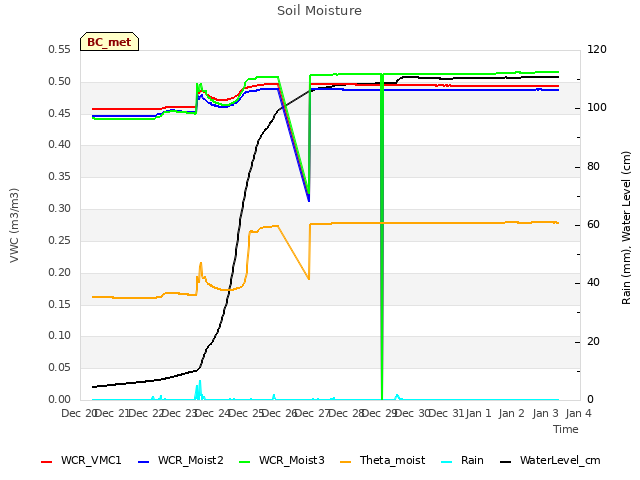Click the black WaterLevel_cm legend swatch
Viewport: 640px width, 480px height.
coord(505,462)
